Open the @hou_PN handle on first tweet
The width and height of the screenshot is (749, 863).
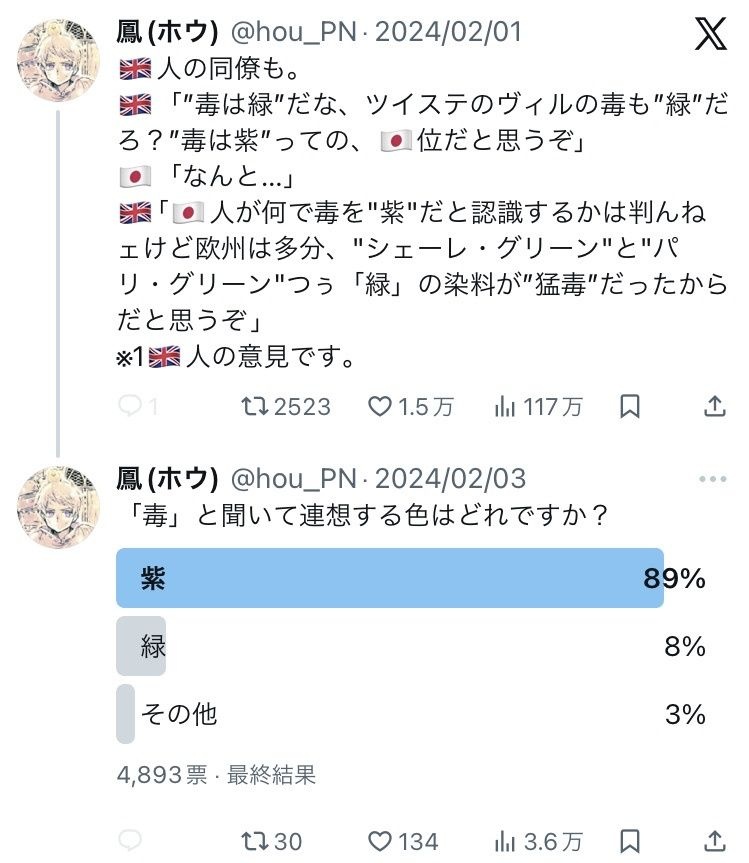point(293,33)
